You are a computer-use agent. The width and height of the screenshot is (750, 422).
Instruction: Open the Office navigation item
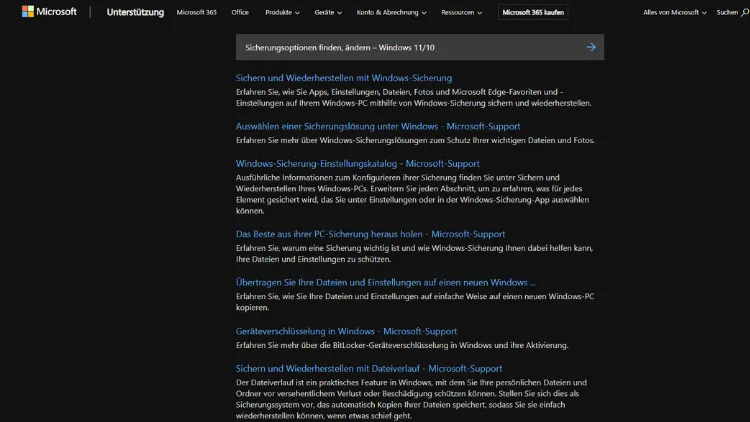240,12
